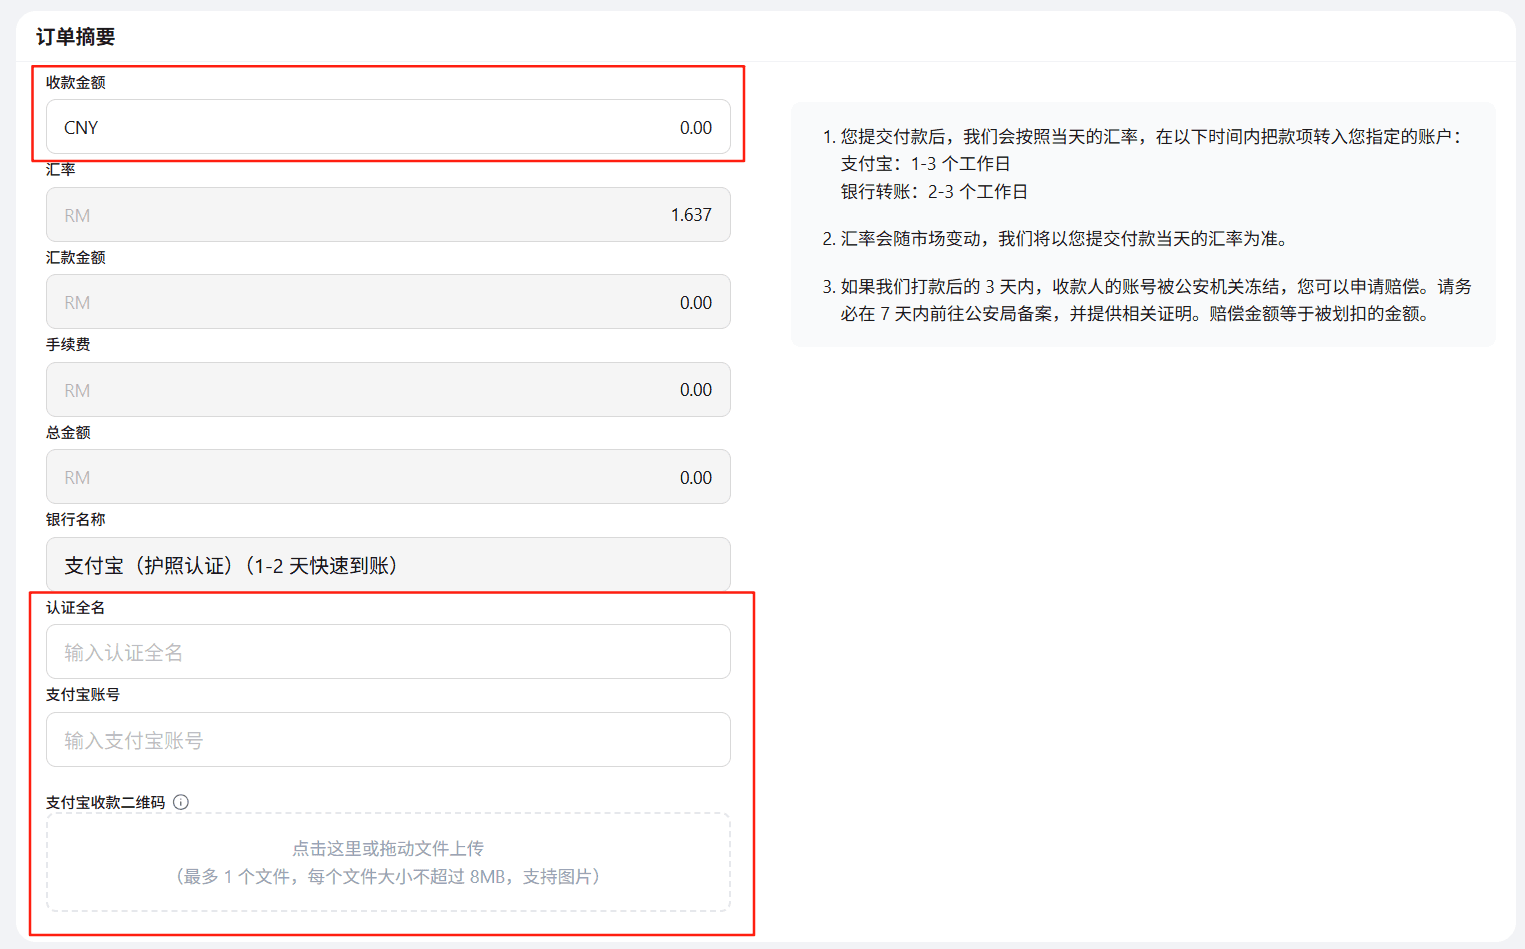Image resolution: width=1525 pixels, height=949 pixels.
Task: Click the file upload area for QR code
Action: tap(388, 862)
